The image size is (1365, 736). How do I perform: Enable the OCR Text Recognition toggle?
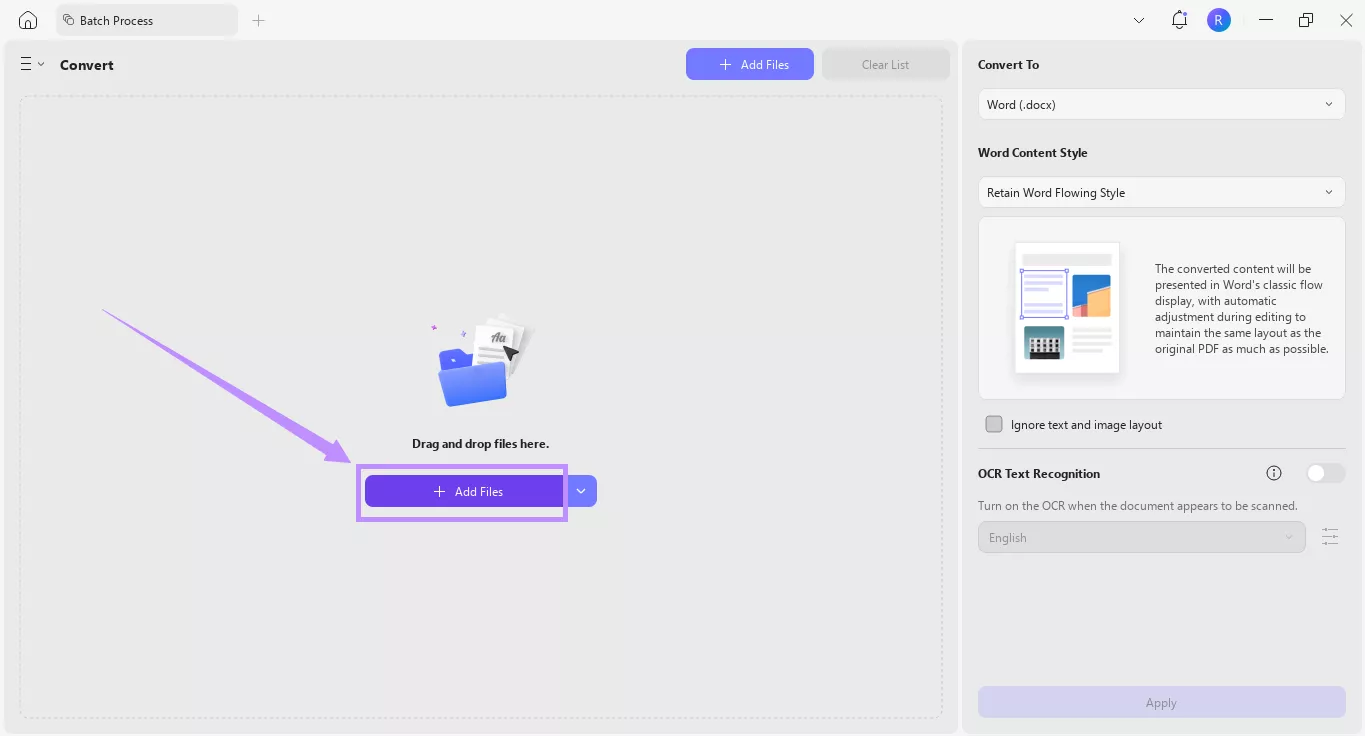1325,472
